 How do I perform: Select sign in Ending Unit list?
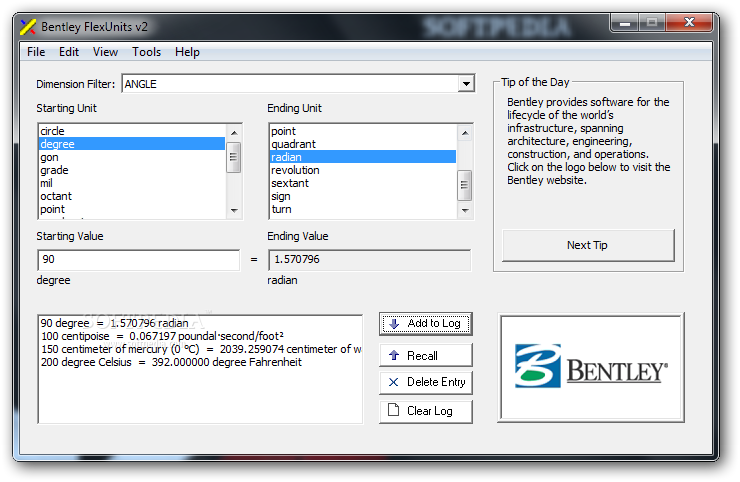coord(363,196)
